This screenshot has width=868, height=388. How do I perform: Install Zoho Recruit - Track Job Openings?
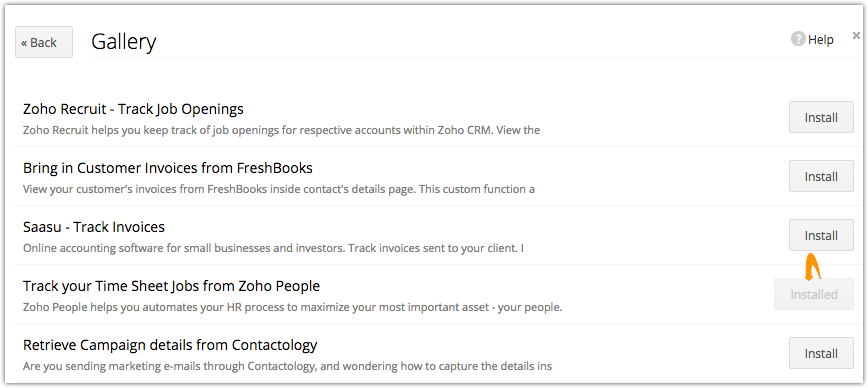(x=821, y=117)
